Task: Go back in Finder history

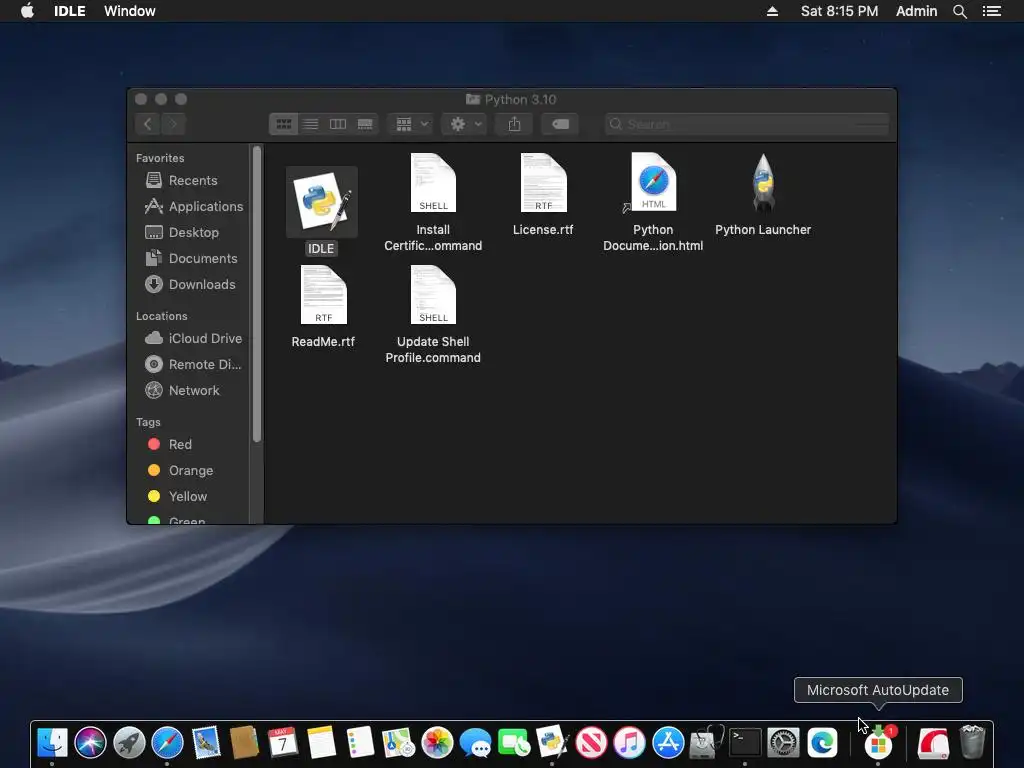Action: click(148, 124)
